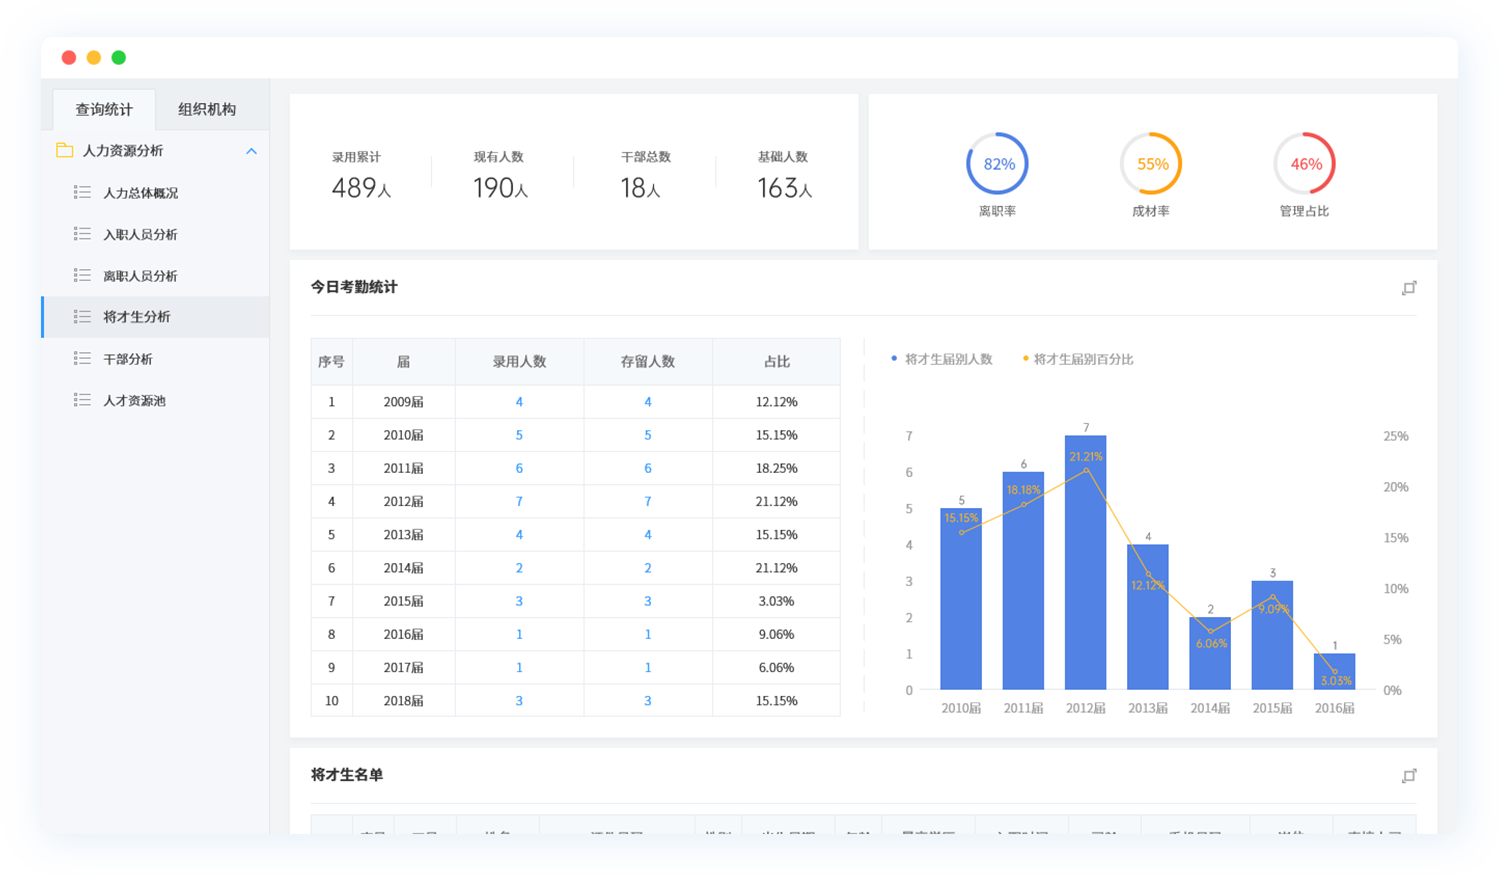Screen dimensions: 1500x876
Task: Click the list icon next to 人才资源池
Action: pos(82,400)
